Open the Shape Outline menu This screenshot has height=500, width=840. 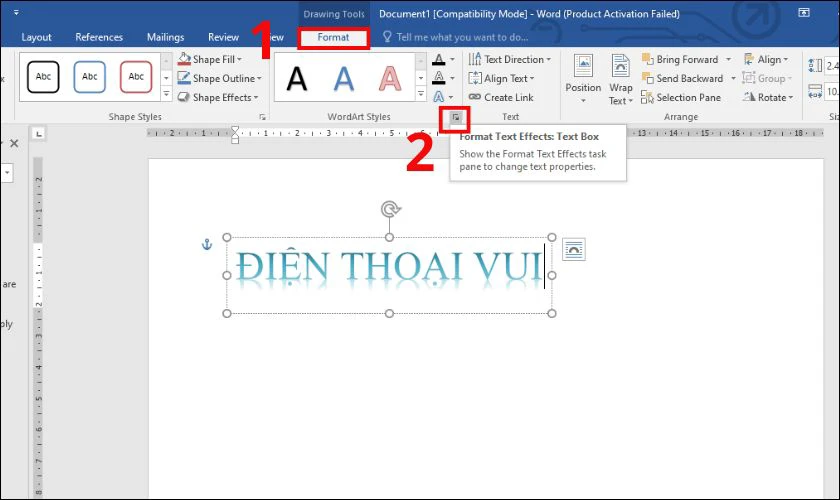coord(220,78)
